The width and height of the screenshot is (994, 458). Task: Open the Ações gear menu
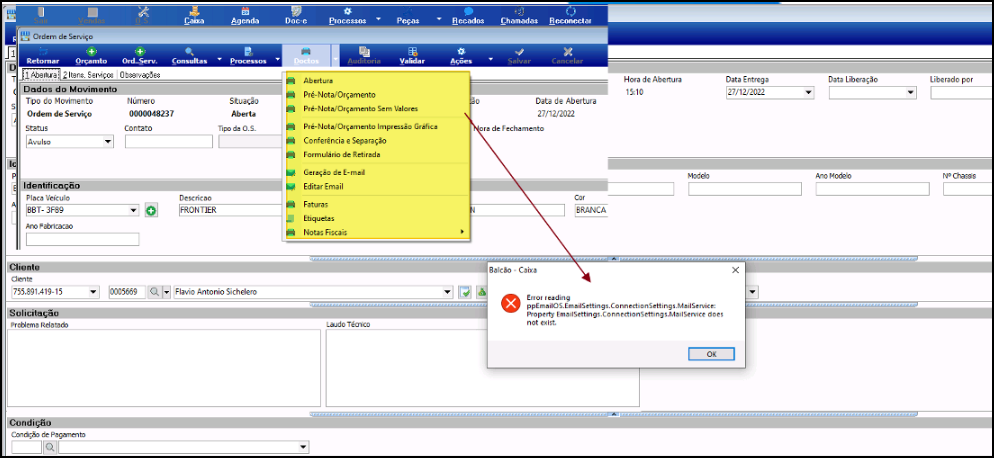(x=460, y=51)
